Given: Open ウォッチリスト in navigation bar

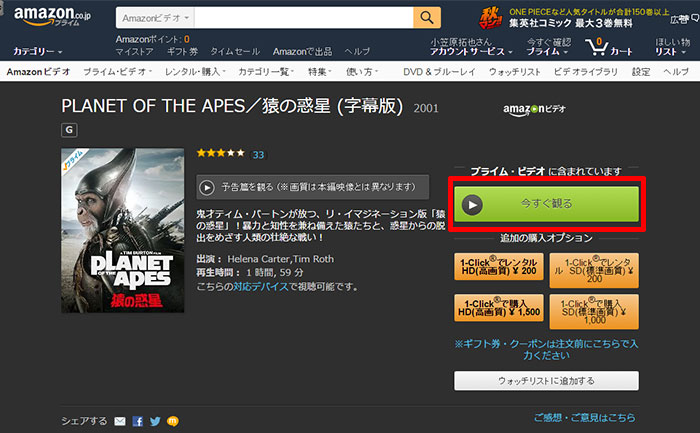Looking at the screenshot, I should (514, 72).
